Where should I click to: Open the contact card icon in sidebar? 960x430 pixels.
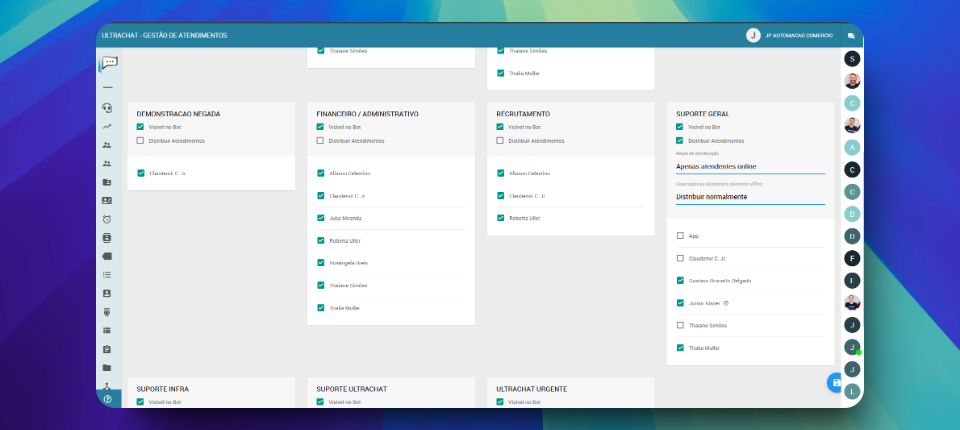tap(107, 200)
